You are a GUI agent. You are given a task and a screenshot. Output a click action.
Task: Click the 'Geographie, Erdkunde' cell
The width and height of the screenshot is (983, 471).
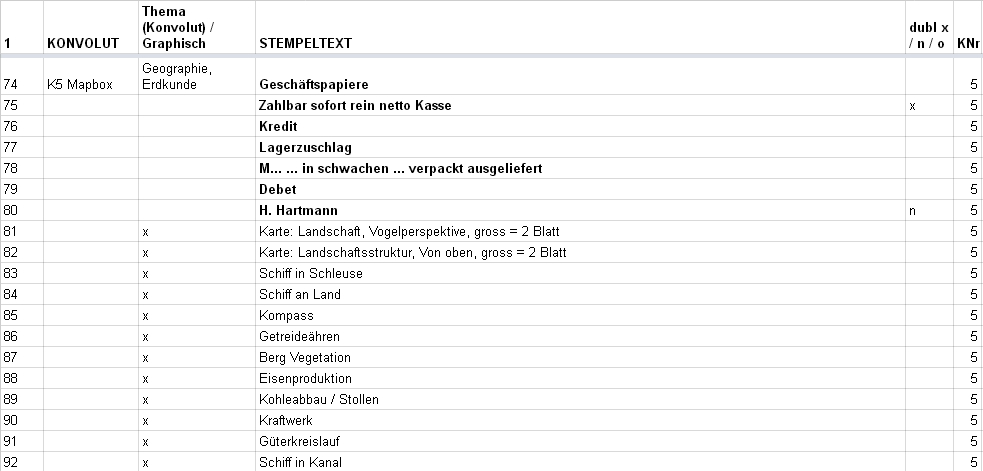coord(197,77)
